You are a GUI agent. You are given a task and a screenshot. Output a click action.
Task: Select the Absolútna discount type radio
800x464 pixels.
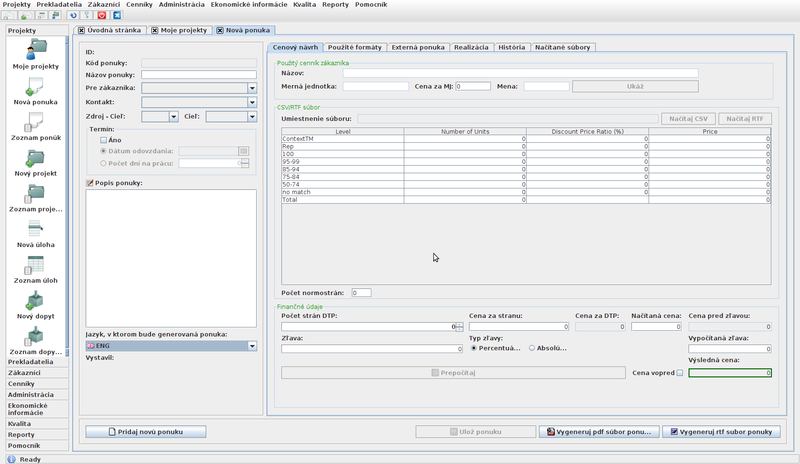pyautogui.click(x=532, y=348)
